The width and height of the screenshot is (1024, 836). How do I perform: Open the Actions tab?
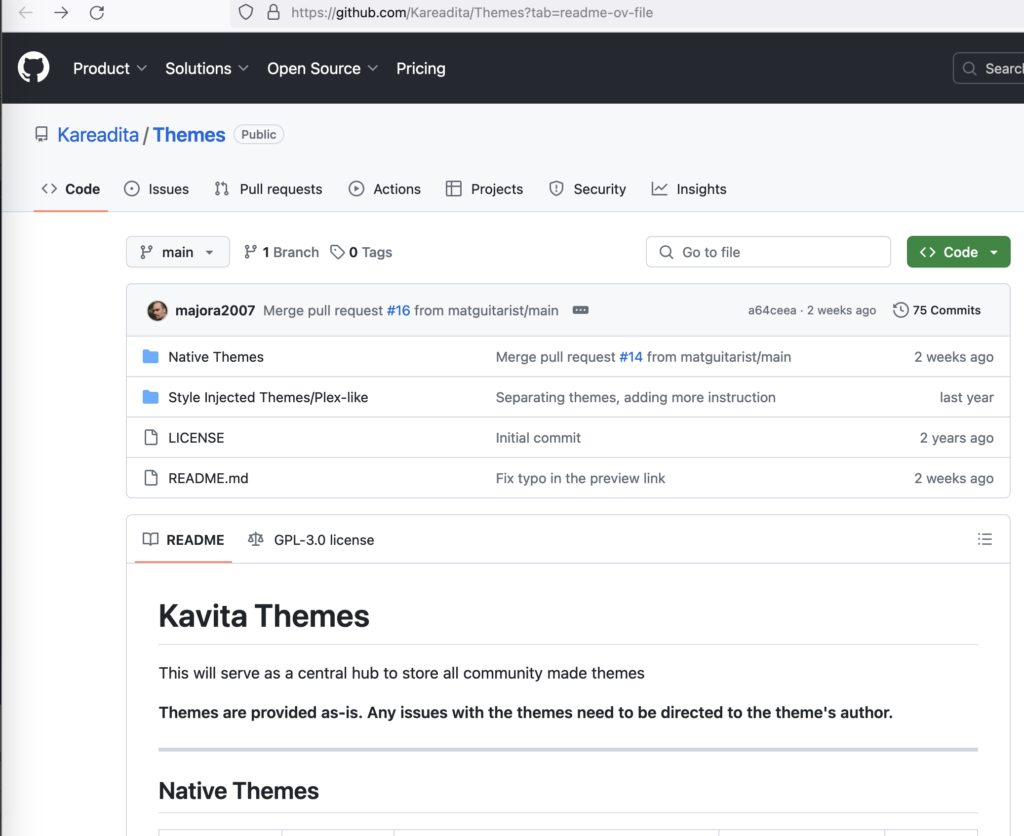pos(385,189)
